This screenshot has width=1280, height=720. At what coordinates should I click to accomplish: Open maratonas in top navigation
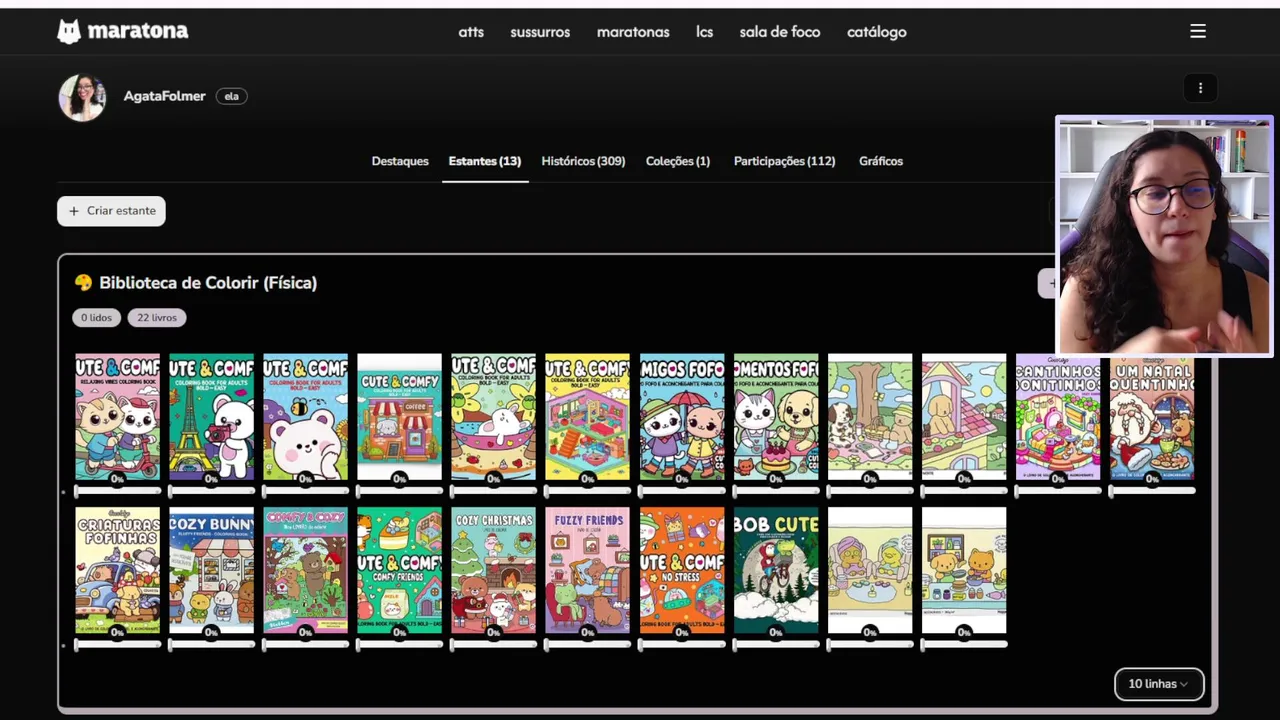point(633,32)
